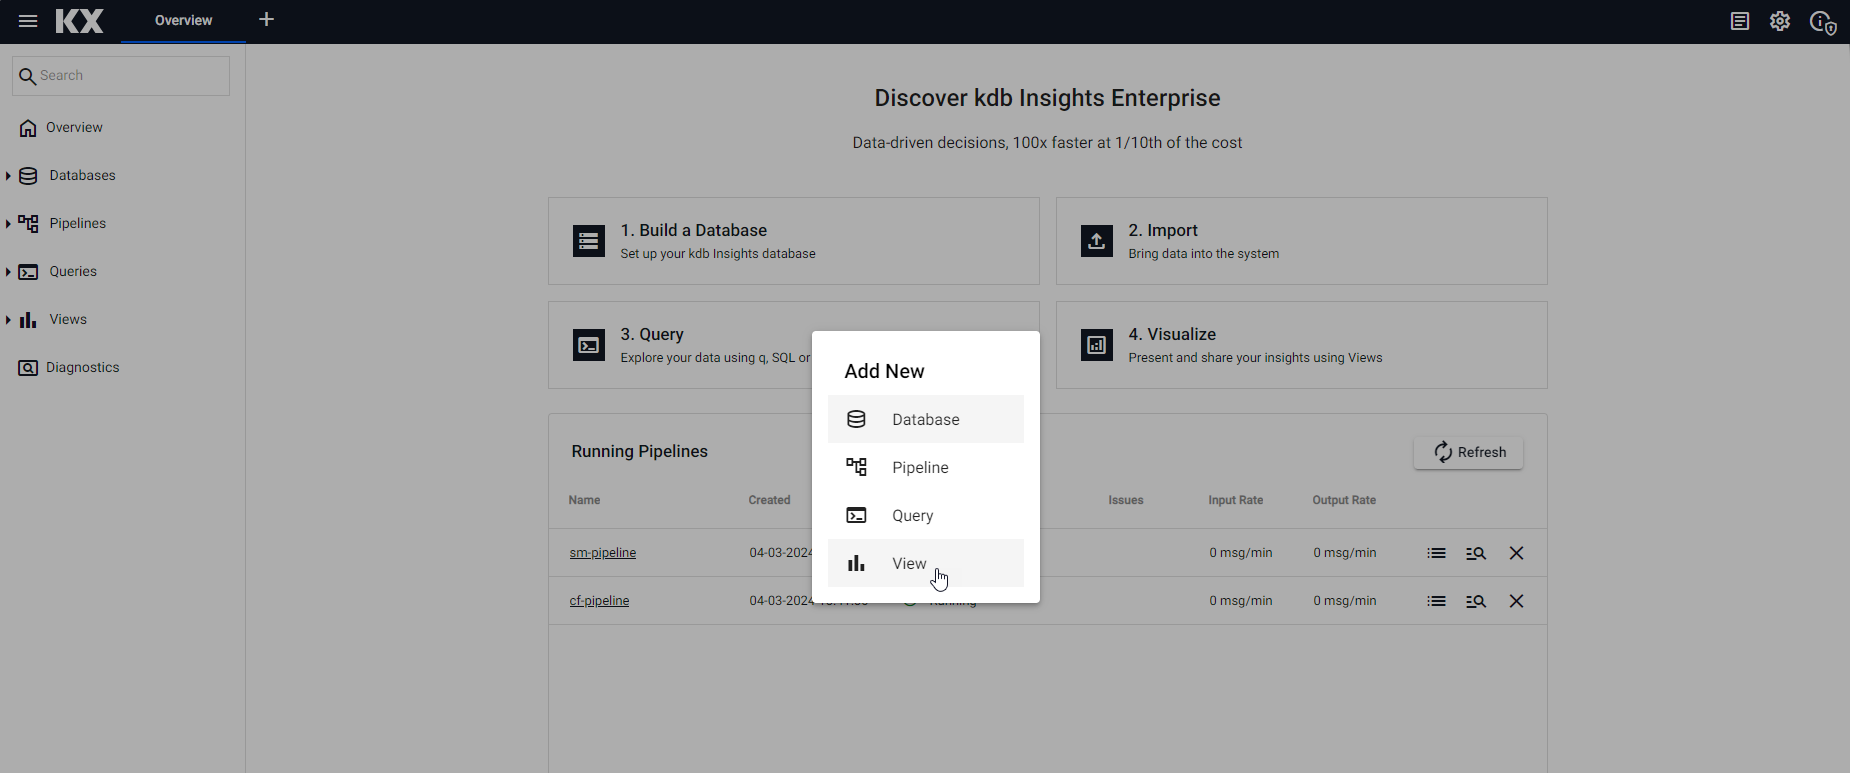Choose Database in Add New menu
Screen dimensions: 1850x773
(x=925, y=419)
